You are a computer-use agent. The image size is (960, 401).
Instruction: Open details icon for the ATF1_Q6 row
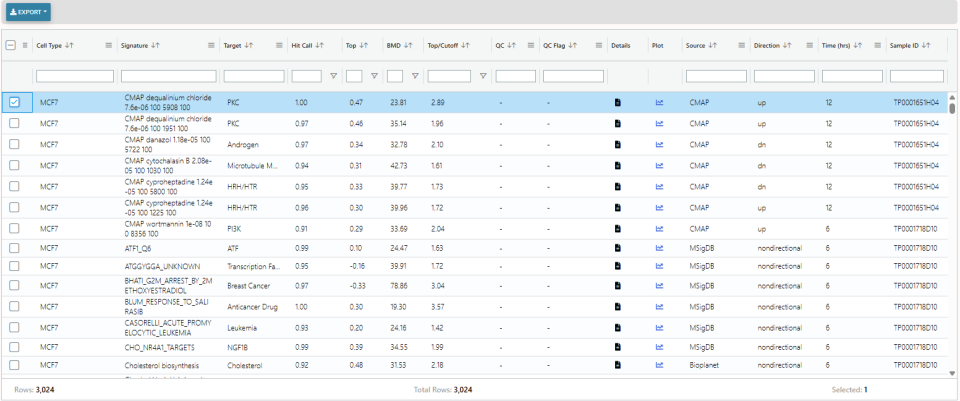pos(618,248)
